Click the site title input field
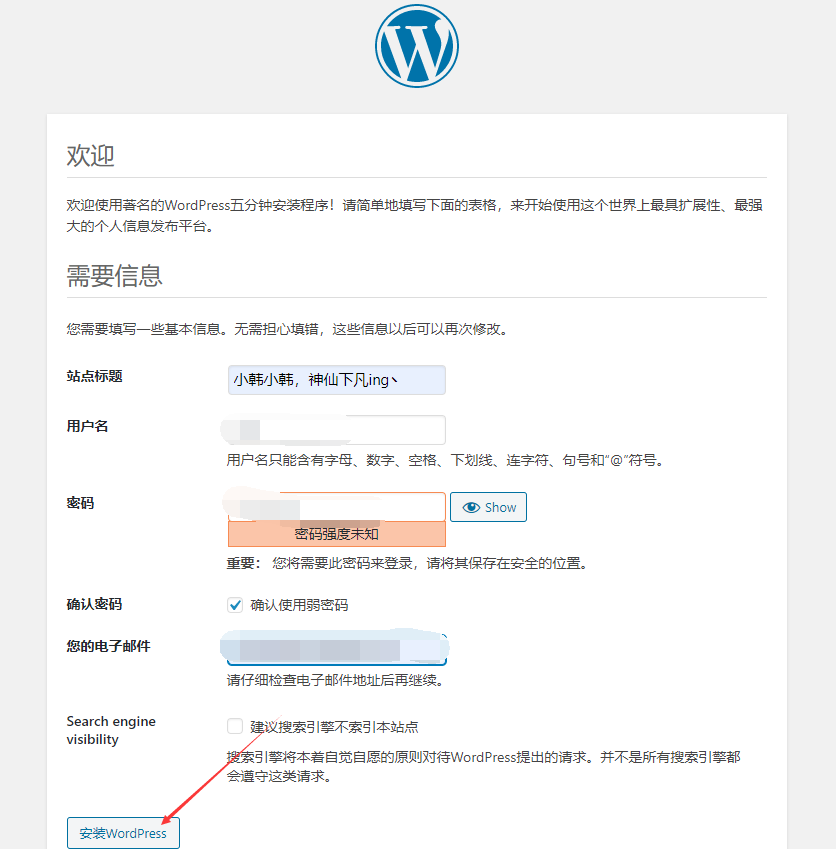The height and width of the screenshot is (849, 836). click(337, 380)
